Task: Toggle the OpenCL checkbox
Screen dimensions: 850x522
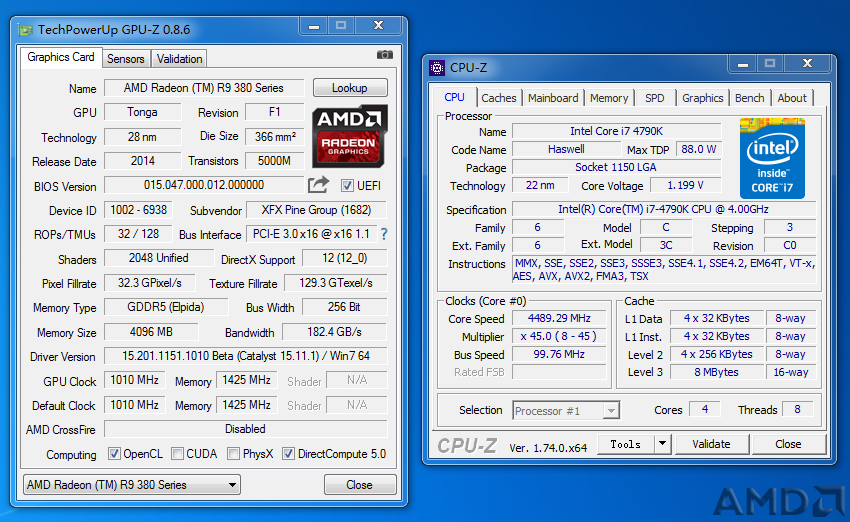Action: pos(114,454)
